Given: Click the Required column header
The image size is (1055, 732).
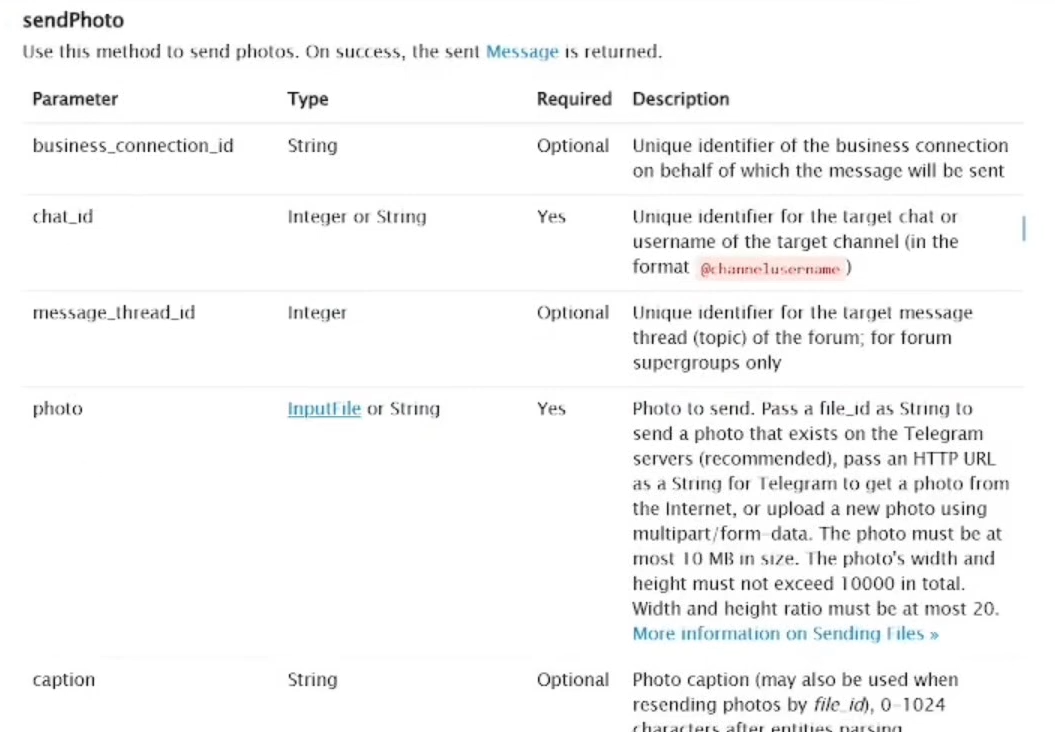Looking at the screenshot, I should 574,99.
